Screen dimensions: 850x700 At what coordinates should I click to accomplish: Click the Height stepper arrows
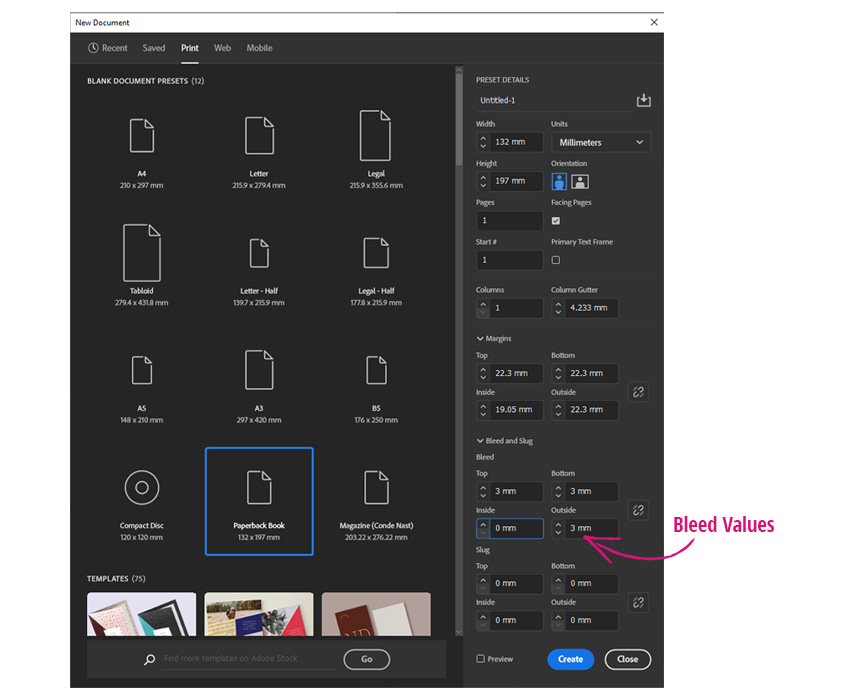click(483, 181)
